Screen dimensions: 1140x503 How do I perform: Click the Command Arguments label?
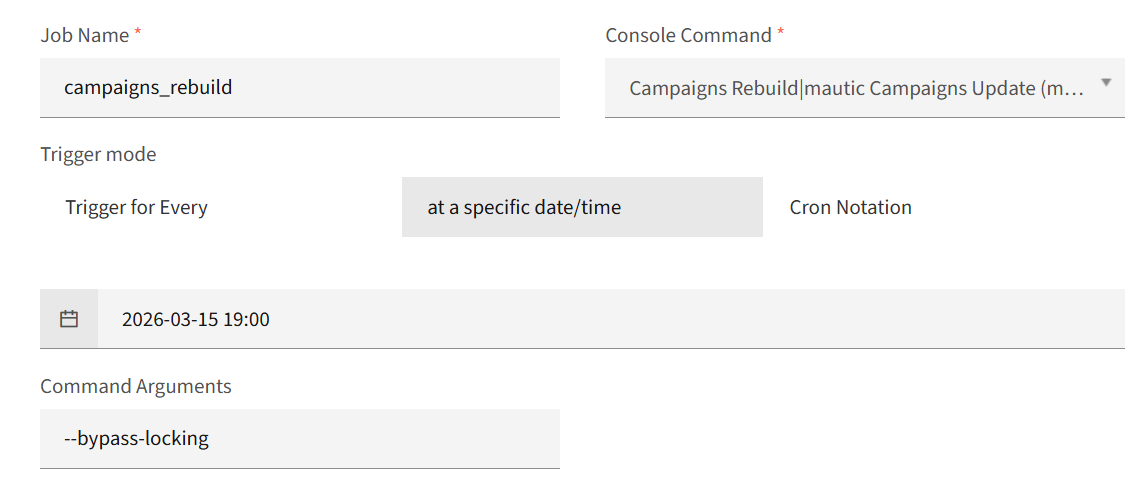(x=136, y=387)
